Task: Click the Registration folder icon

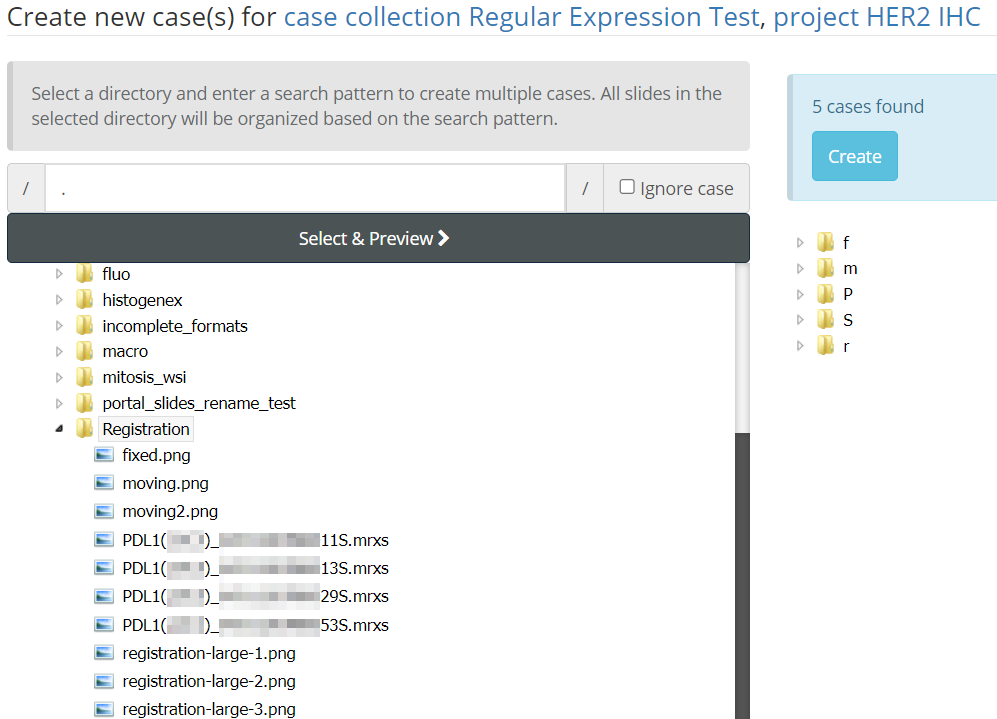Action: pos(85,429)
